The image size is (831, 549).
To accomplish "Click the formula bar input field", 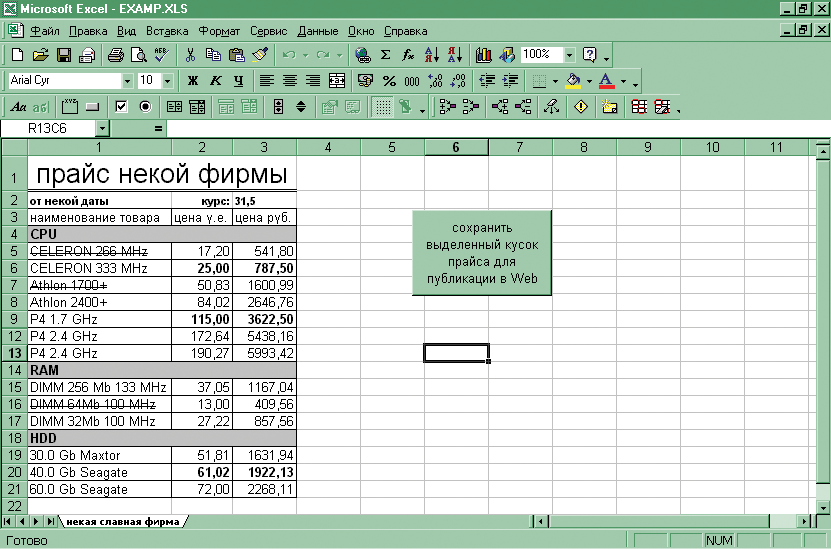I will pos(498,129).
